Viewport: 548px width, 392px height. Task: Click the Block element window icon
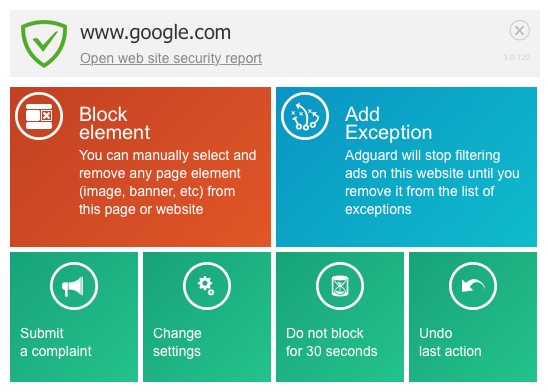click(x=39, y=116)
